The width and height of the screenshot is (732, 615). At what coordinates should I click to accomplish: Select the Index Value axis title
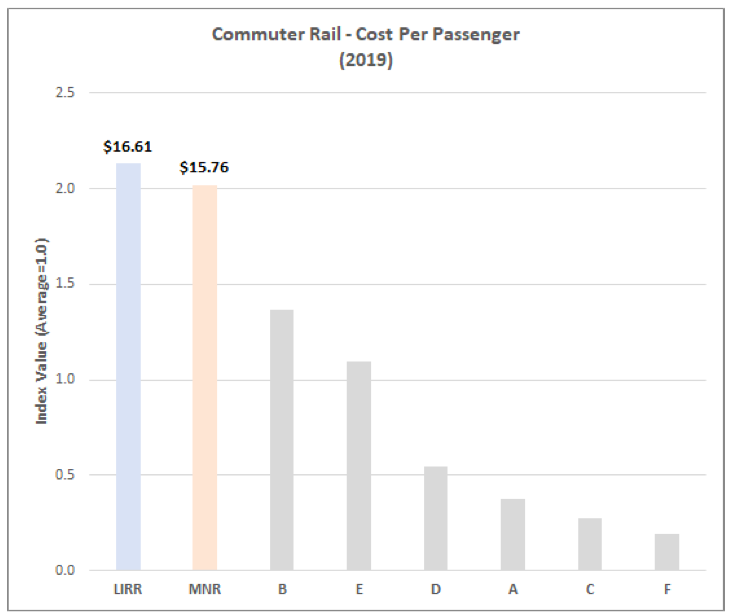pyautogui.click(x=42, y=331)
